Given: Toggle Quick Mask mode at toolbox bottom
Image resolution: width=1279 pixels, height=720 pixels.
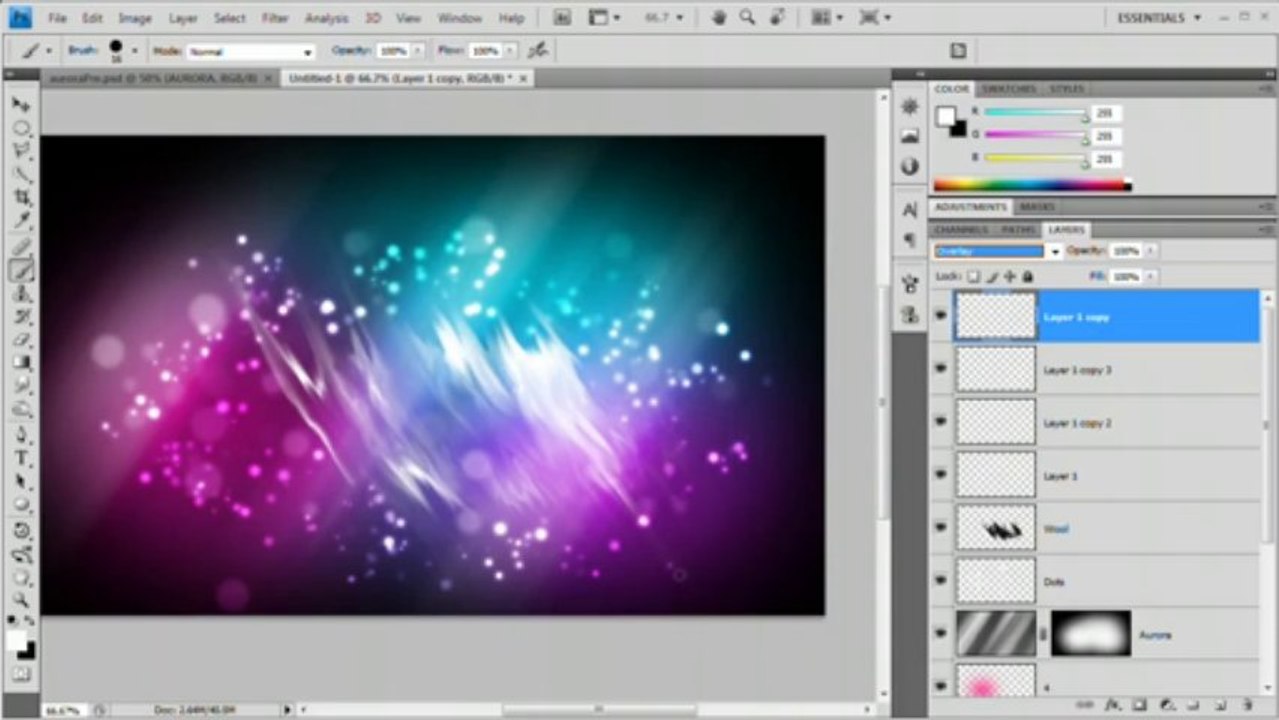Looking at the screenshot, I should [21, 675].
